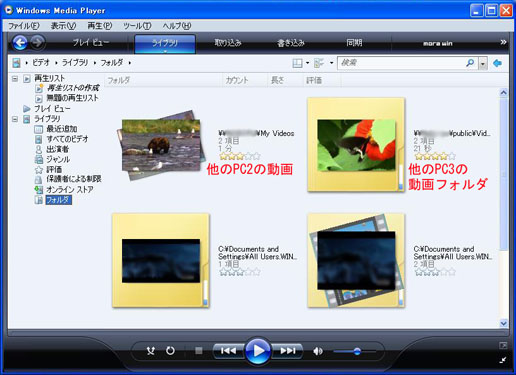Click the volume slider
The image size is (516, 375).
click(355, 351)
